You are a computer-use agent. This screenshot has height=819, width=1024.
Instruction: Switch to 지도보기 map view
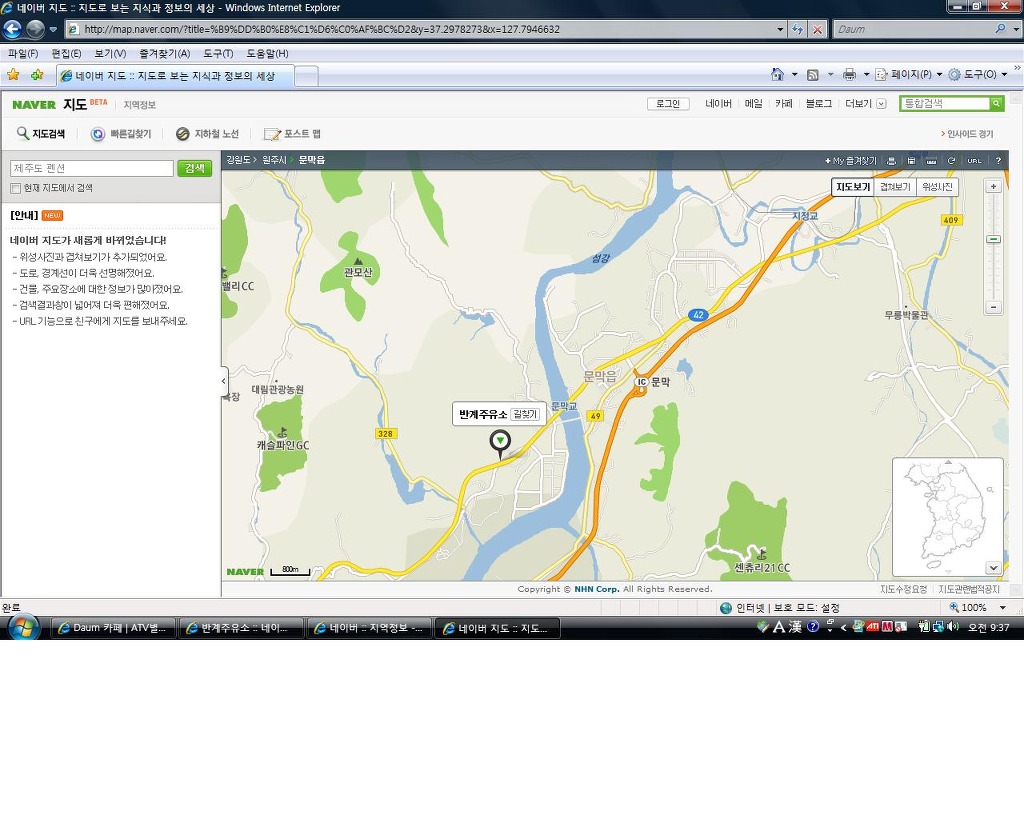tap(853, 187)
